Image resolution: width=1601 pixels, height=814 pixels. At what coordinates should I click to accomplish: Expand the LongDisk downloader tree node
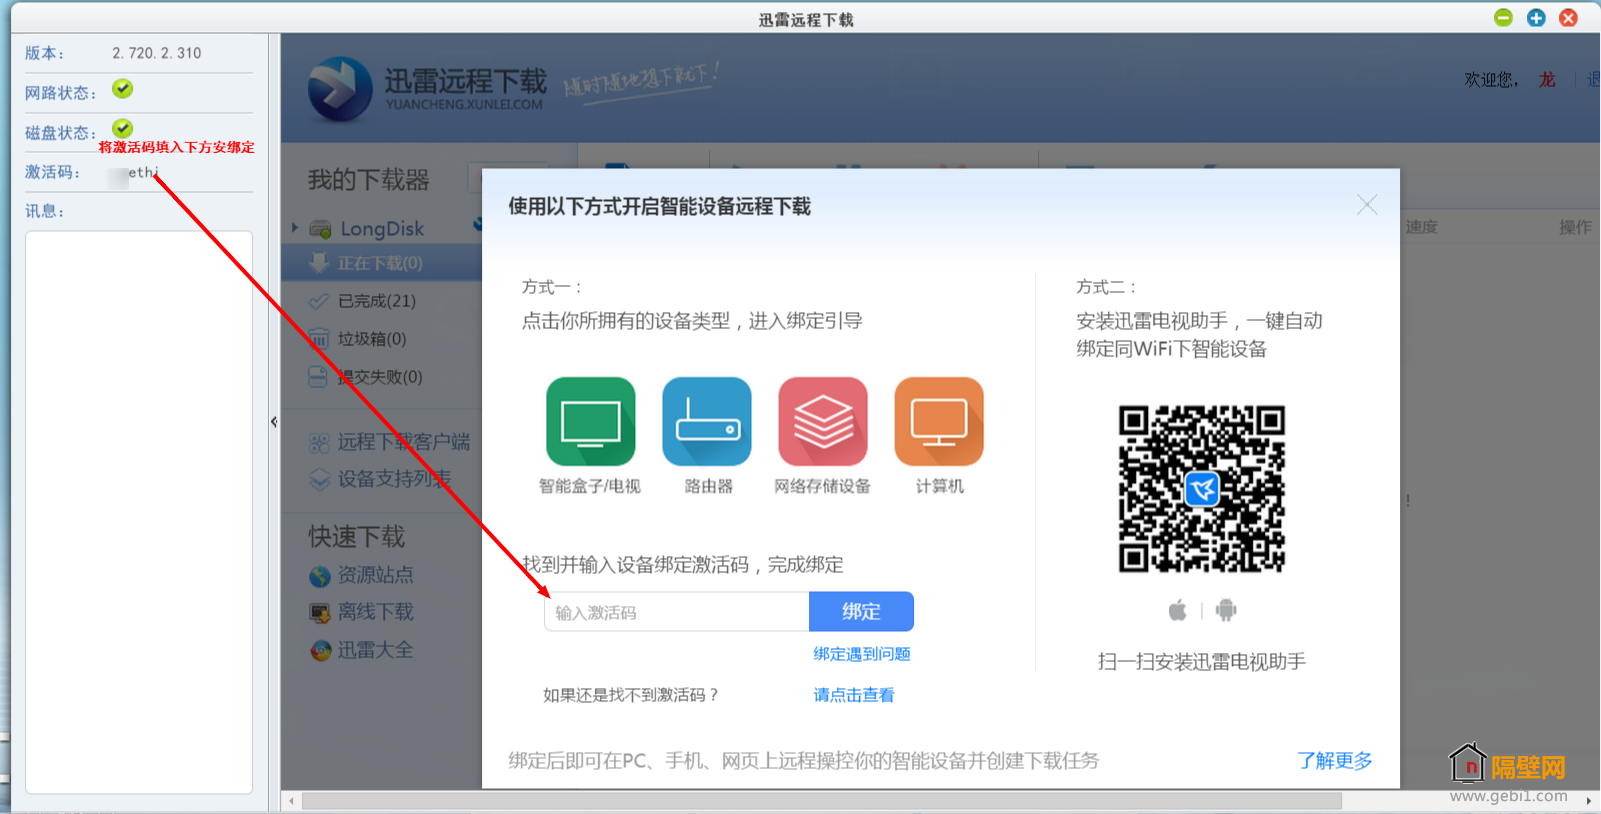point(295,228)
